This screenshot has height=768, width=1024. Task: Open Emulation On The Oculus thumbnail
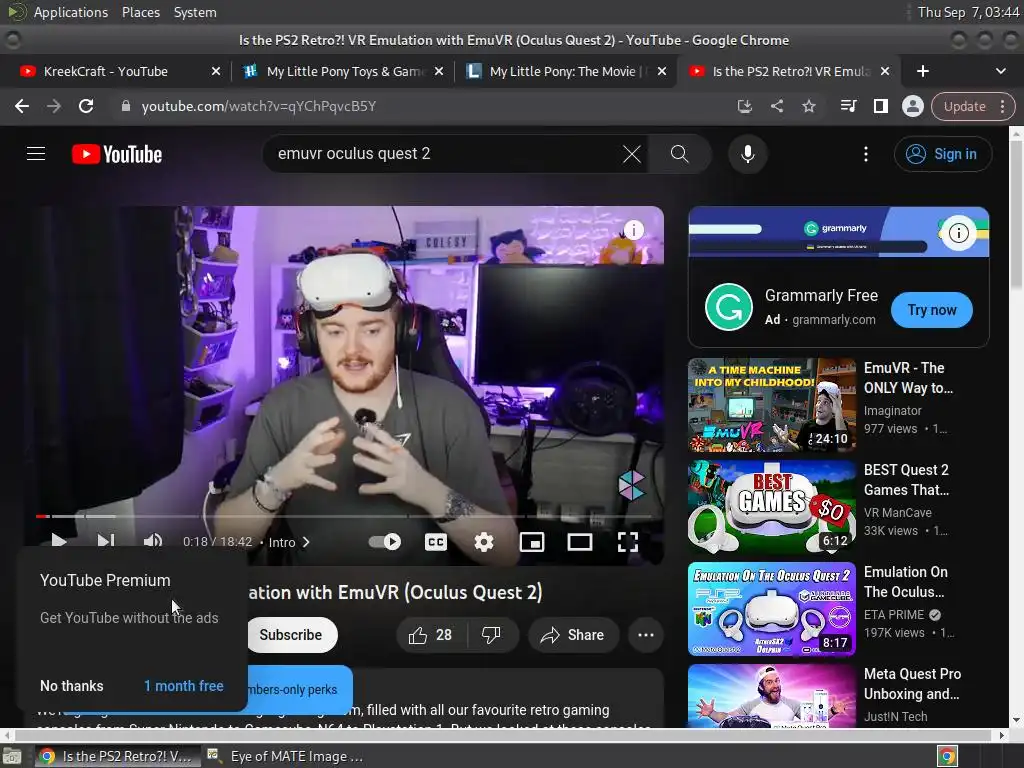click(772, 609)
